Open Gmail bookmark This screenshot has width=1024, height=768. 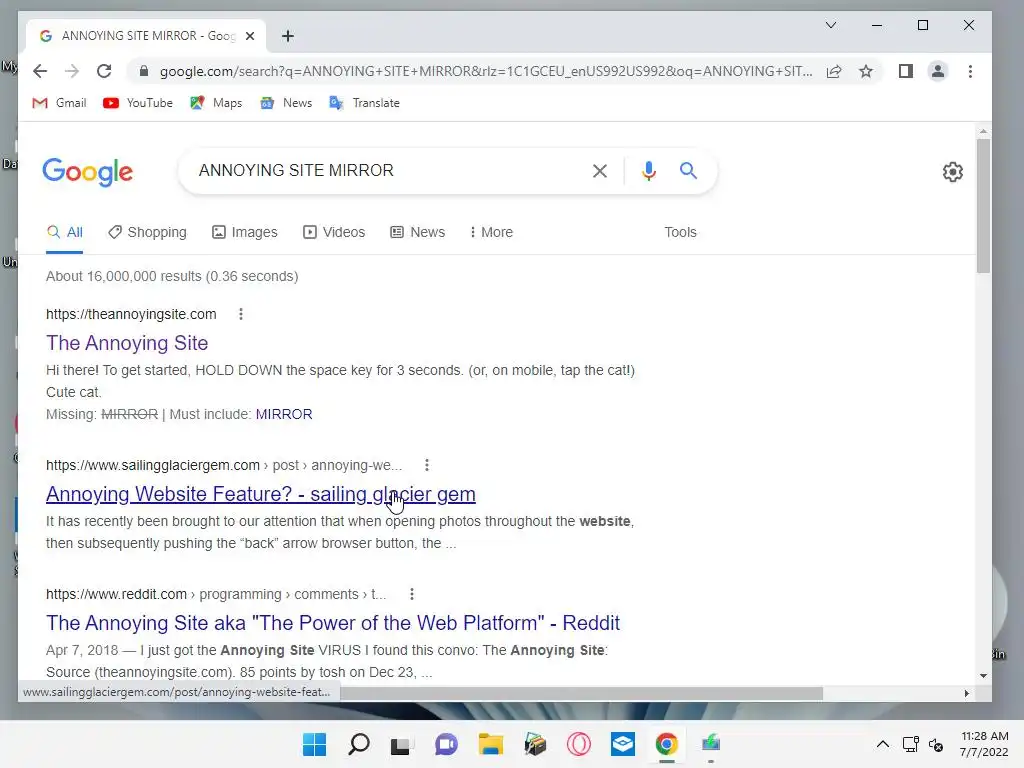(59, 103)
